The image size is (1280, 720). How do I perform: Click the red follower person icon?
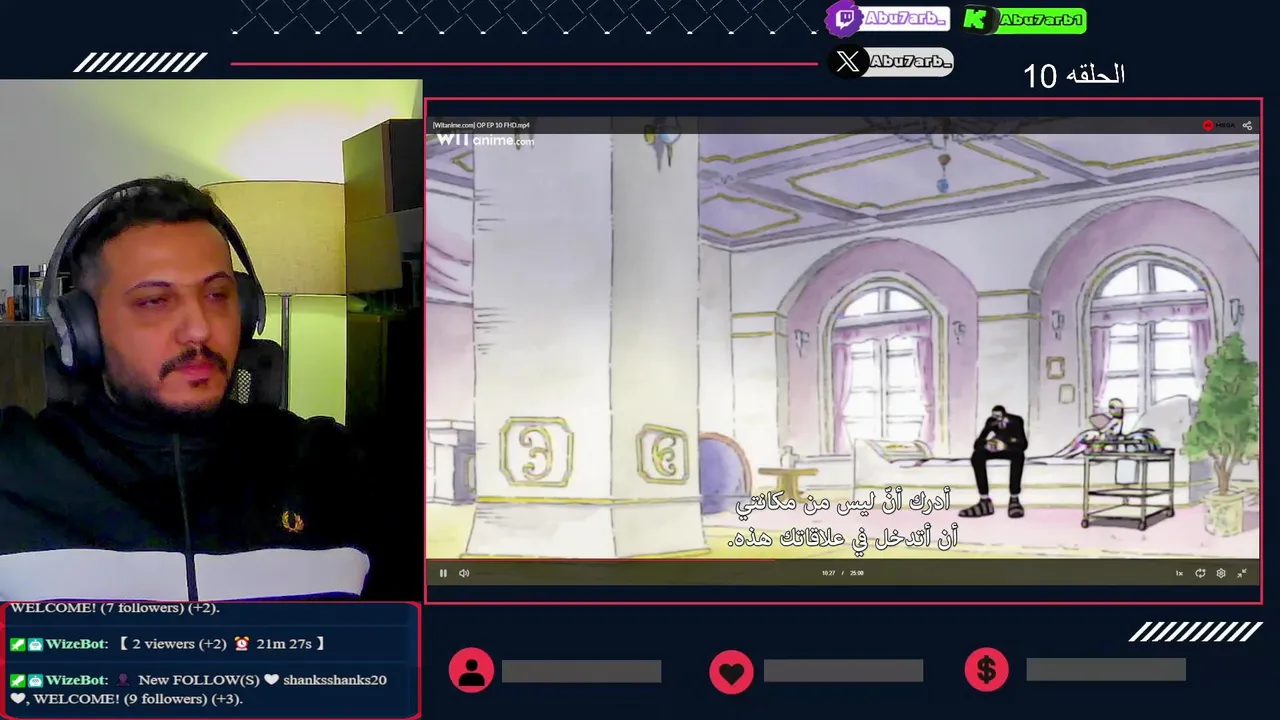(471, 670)
